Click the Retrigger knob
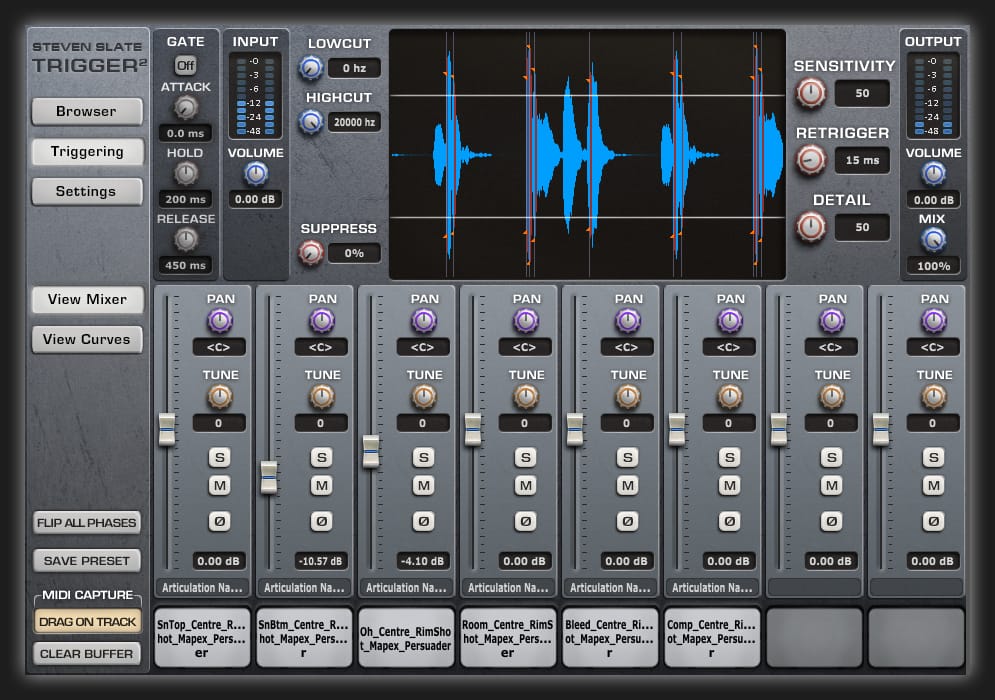 [x=811, y=160]
